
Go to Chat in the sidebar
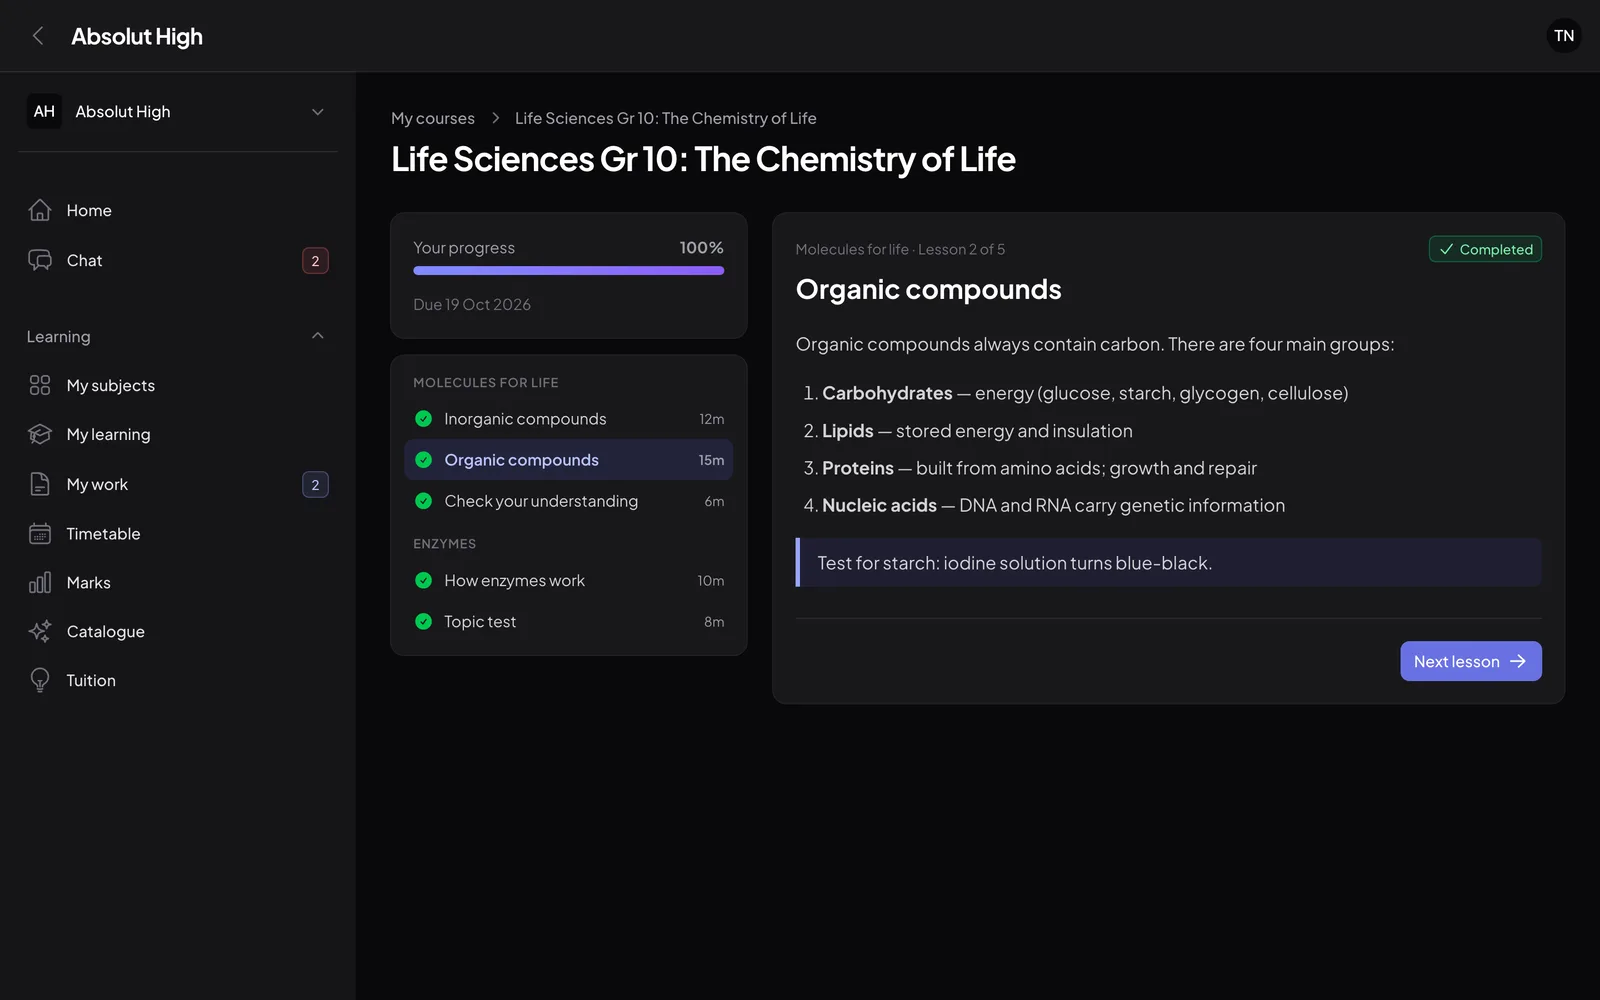click(x=178, y=260)
